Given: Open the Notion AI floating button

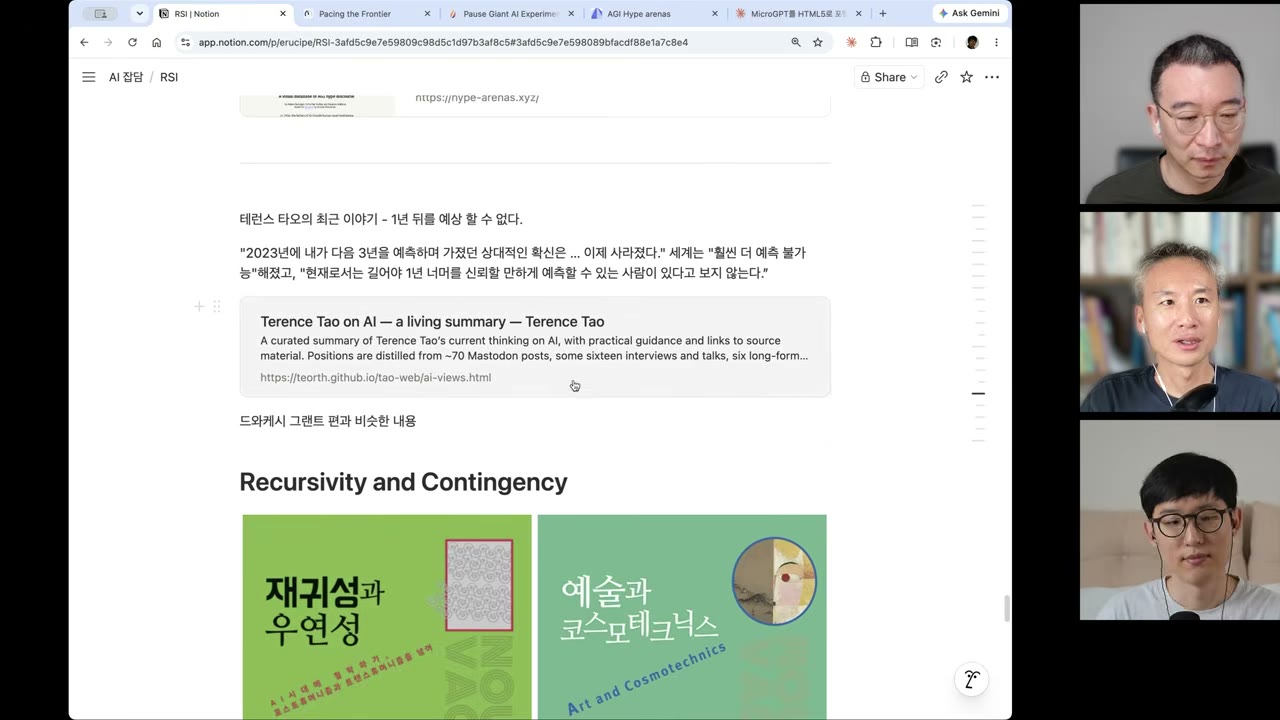Looking at the screenshot, I should click(971, 680).
